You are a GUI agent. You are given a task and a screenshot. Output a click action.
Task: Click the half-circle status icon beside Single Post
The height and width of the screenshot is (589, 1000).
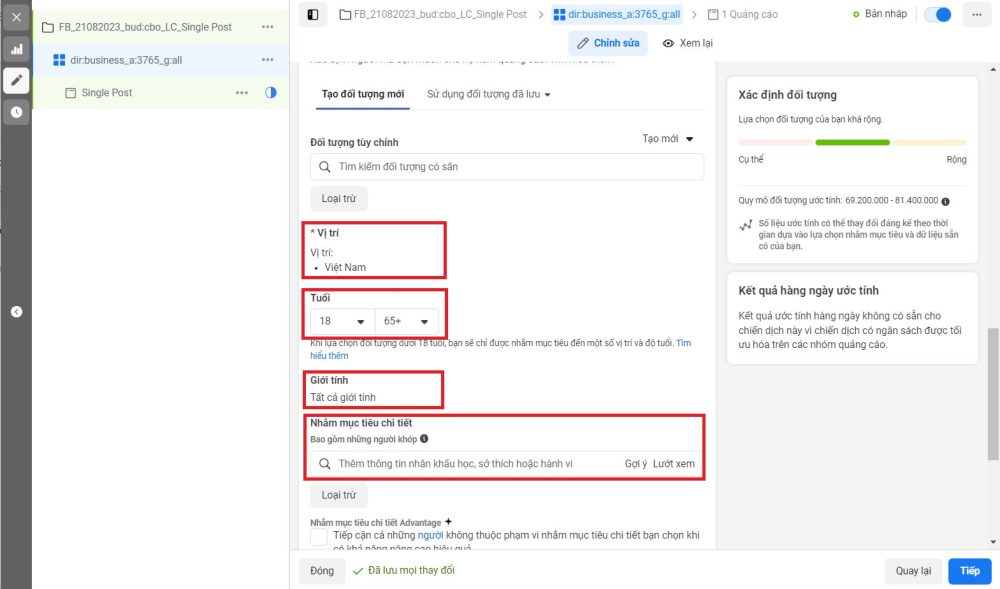271,92
